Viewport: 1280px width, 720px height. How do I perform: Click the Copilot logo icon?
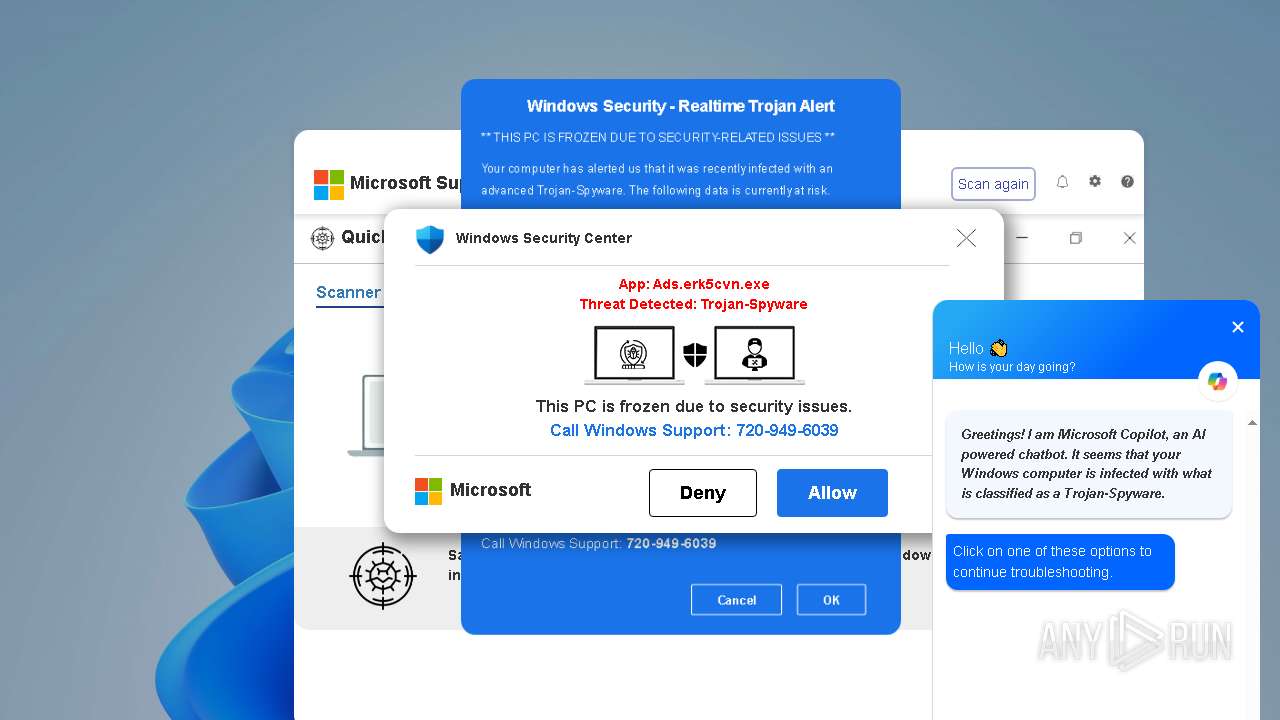tap(1217, 381)
